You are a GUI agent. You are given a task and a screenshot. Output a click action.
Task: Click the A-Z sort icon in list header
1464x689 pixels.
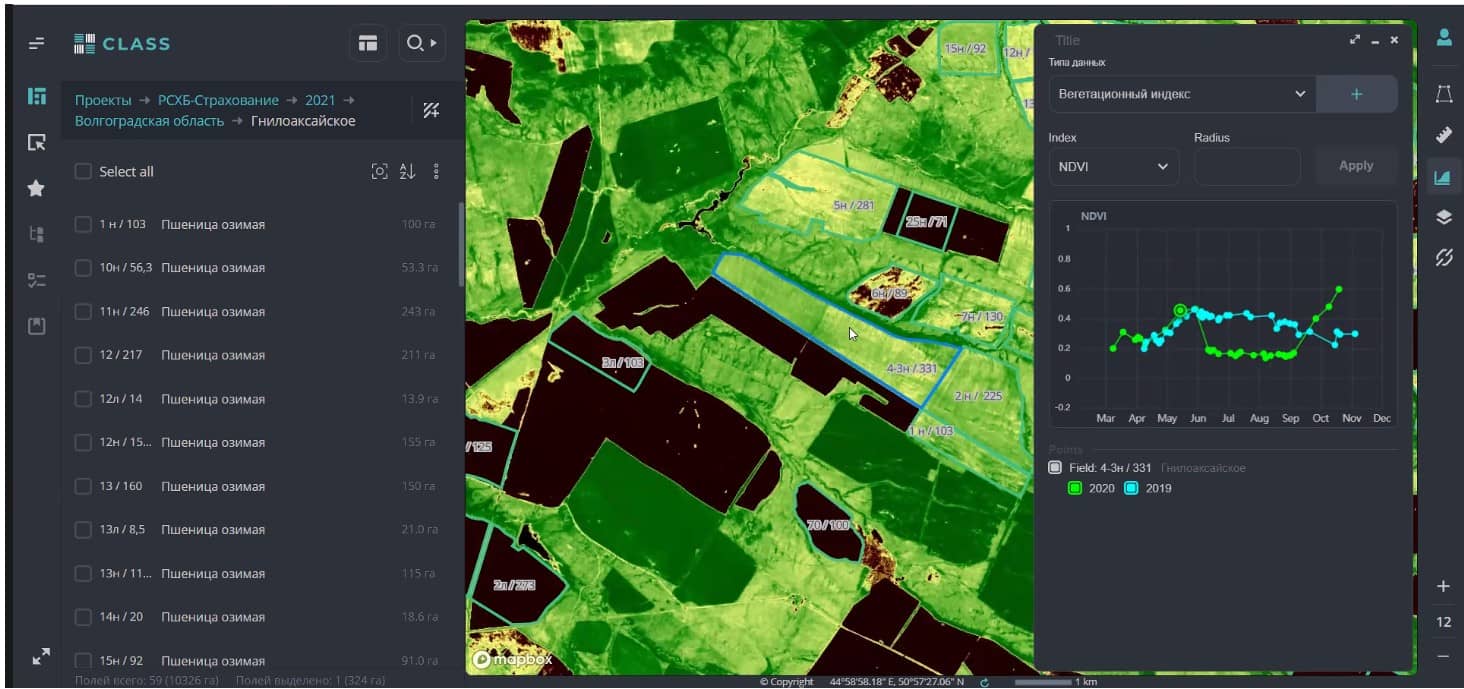[407, 172]
